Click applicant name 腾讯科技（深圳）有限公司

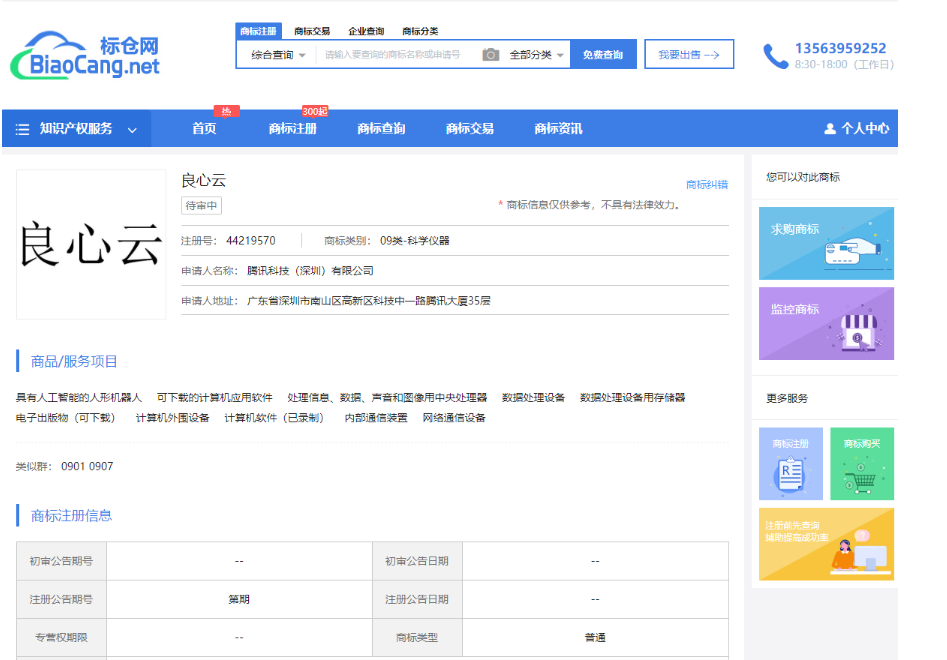click(310, 271)
